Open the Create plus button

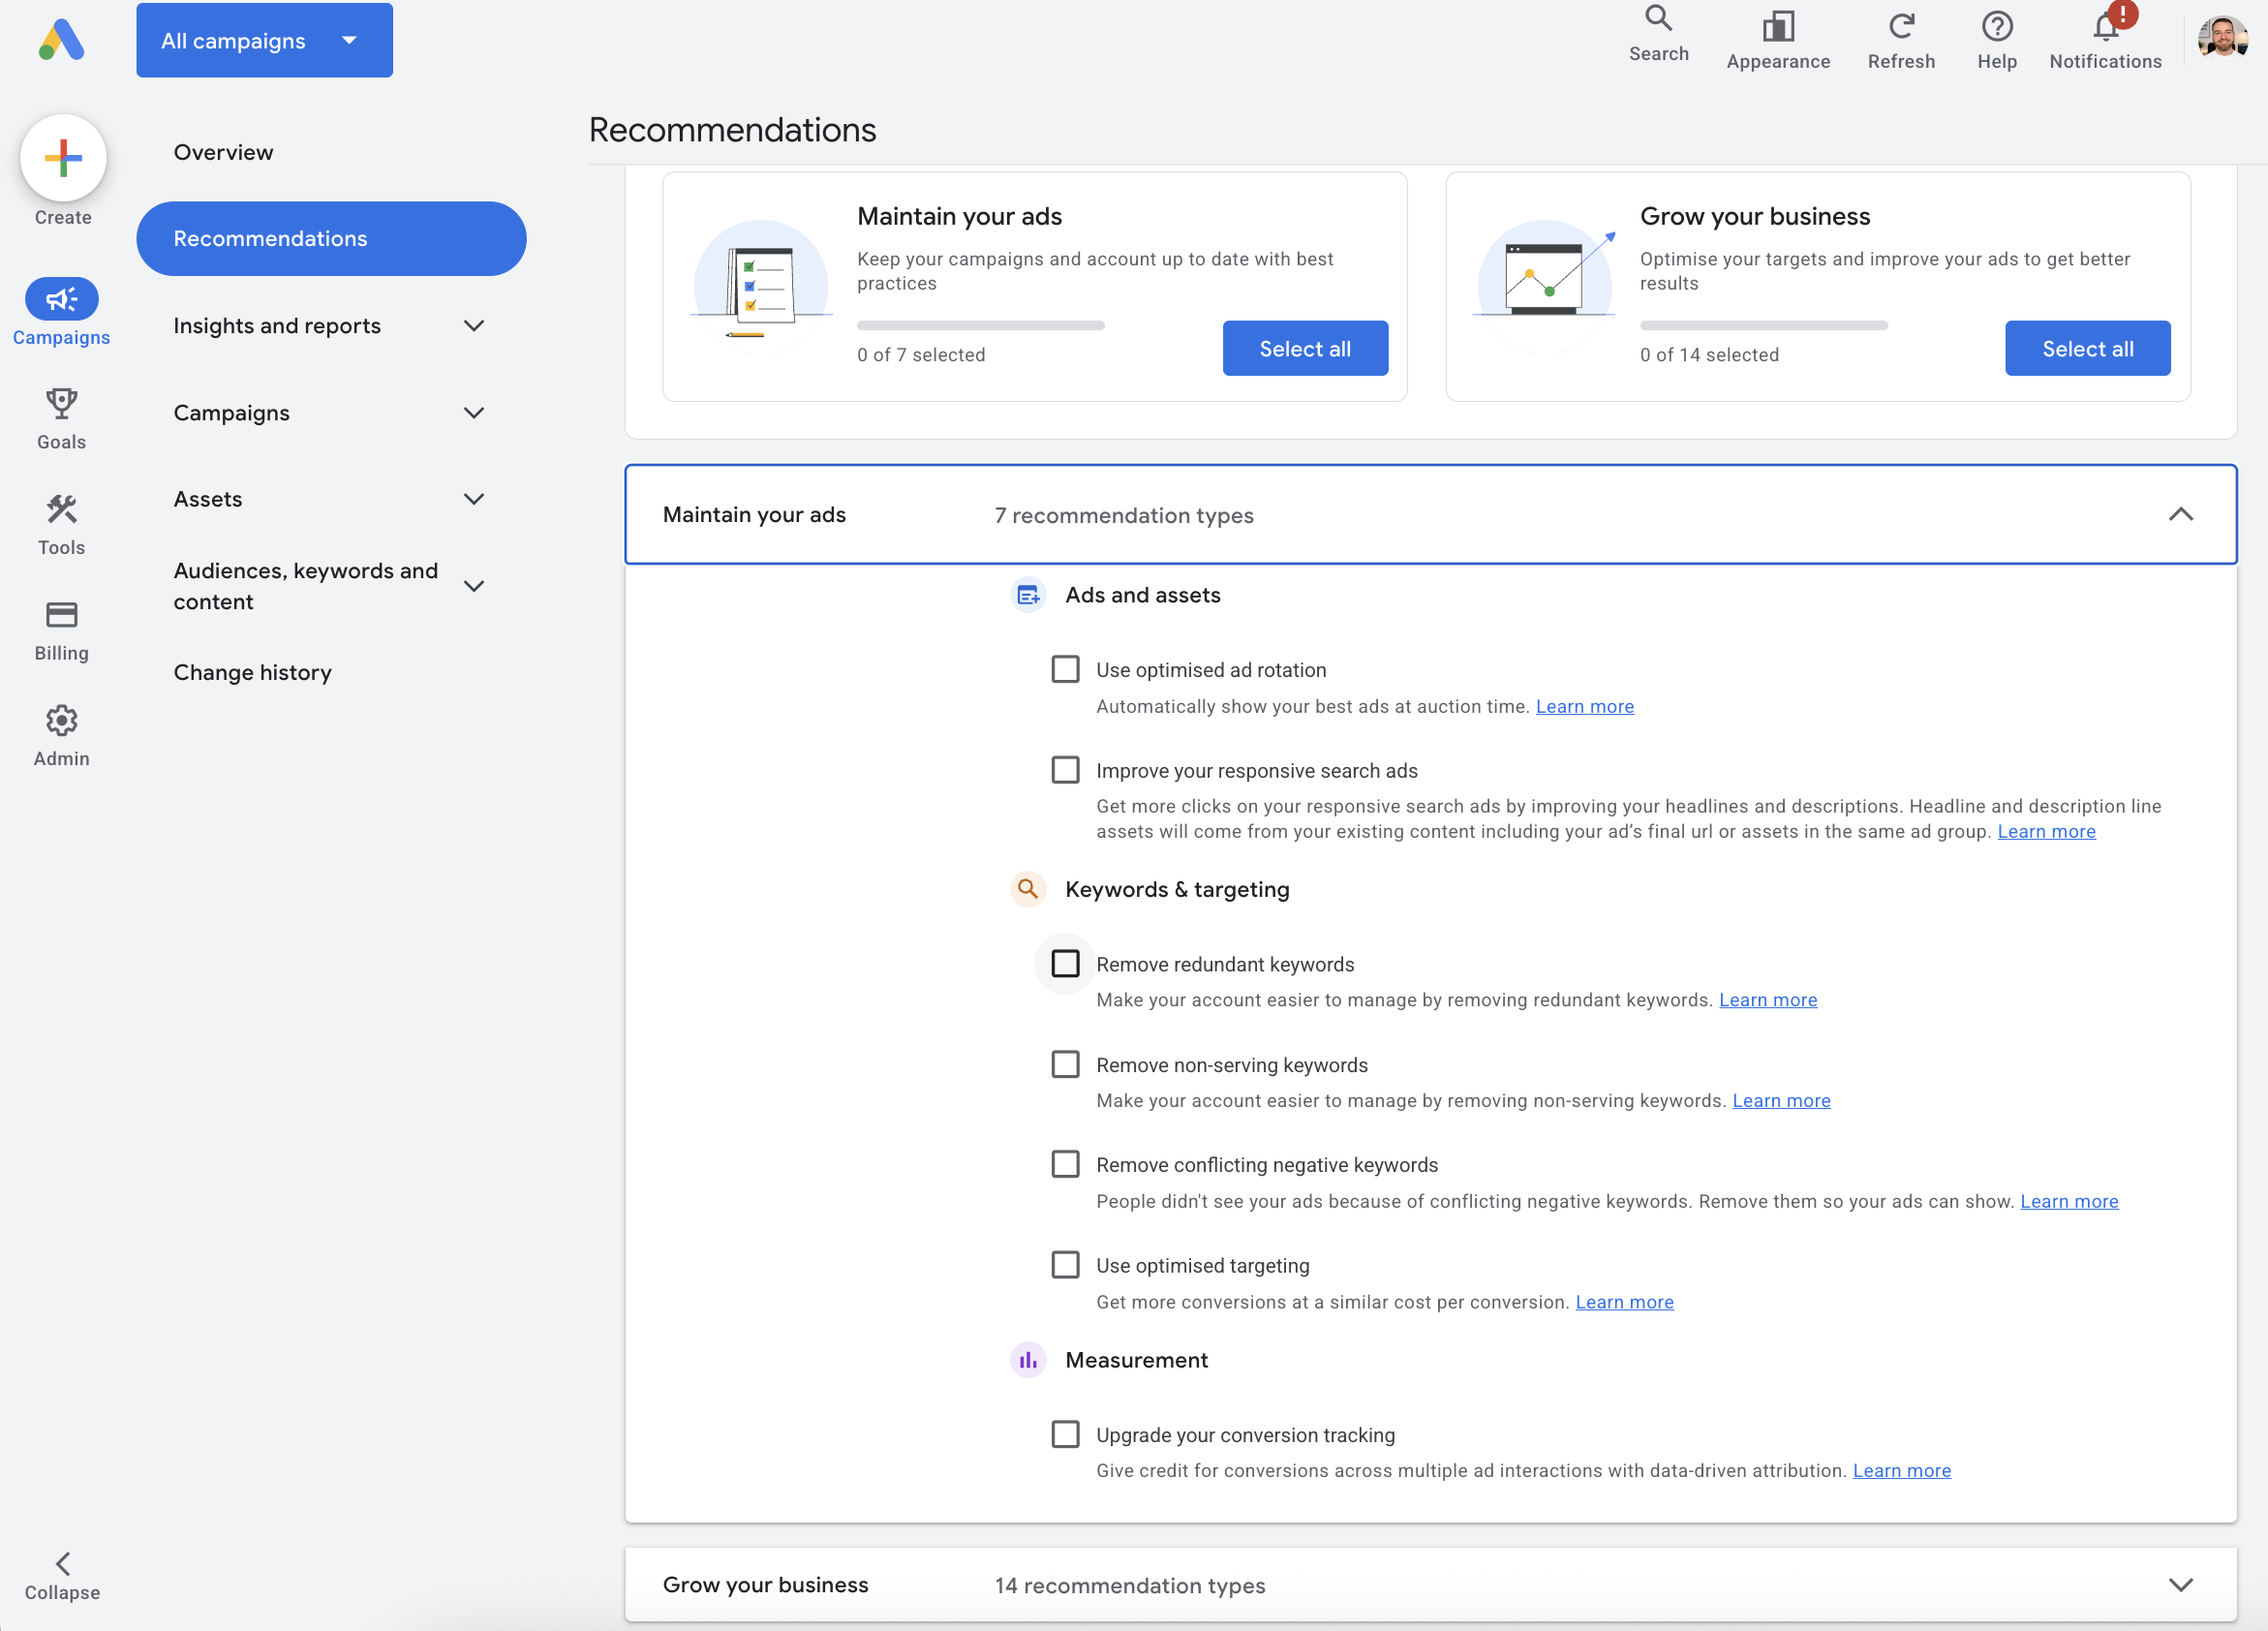click(63, 157)
